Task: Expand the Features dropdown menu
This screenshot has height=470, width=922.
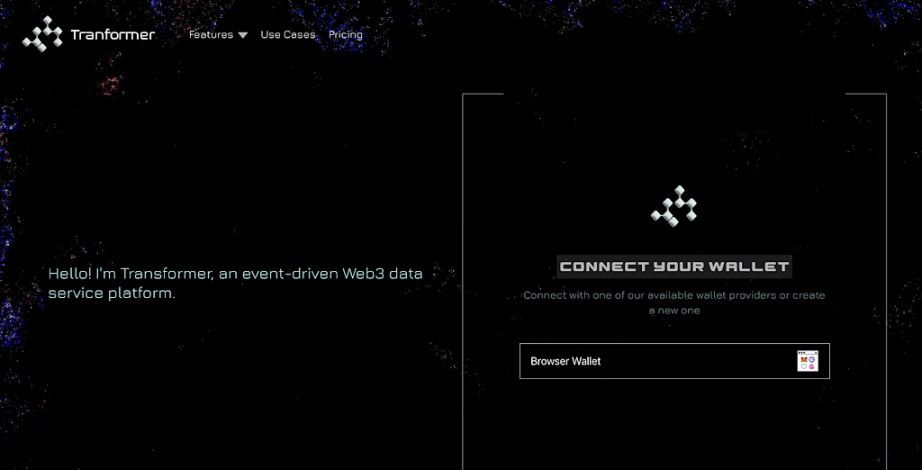Action: pyautogui.click(x=218, y=35)
